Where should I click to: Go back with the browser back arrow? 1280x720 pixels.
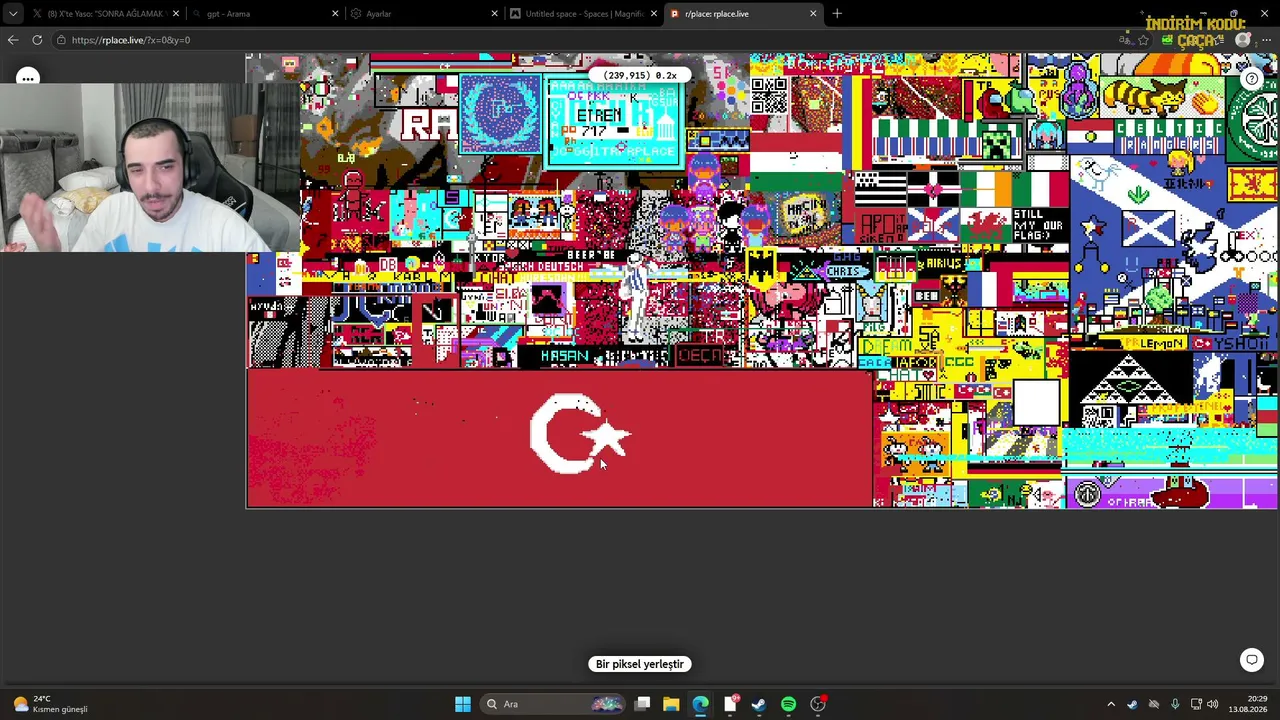[x=12, y=40]
